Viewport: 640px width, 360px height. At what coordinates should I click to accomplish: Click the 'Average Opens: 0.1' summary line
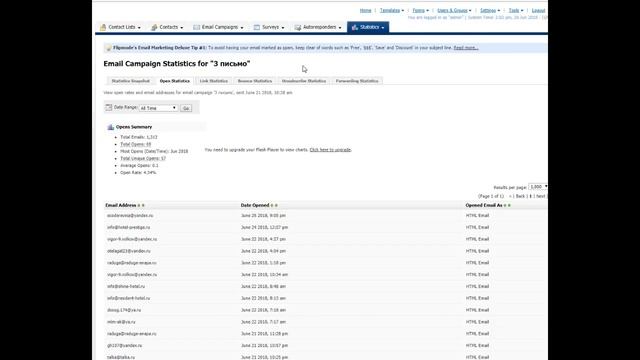point(139,166)
